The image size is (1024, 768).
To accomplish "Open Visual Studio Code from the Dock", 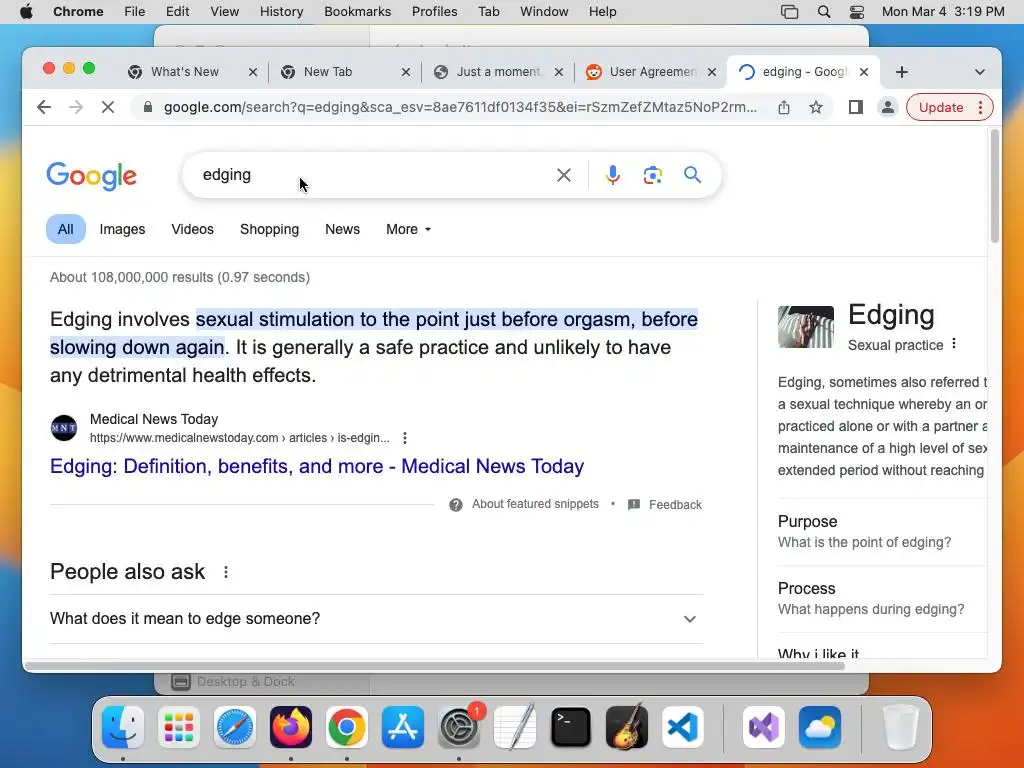I will [682, 727].
